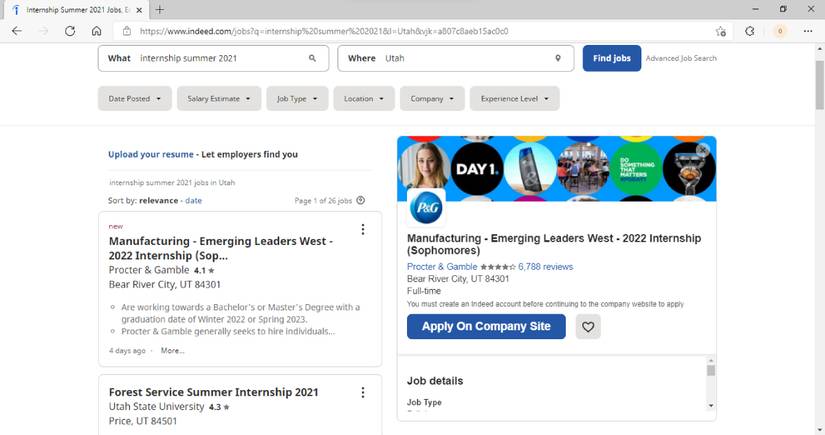
Task: Open options menu for Manufacturing job card
Action: click(x=363, y=229)
